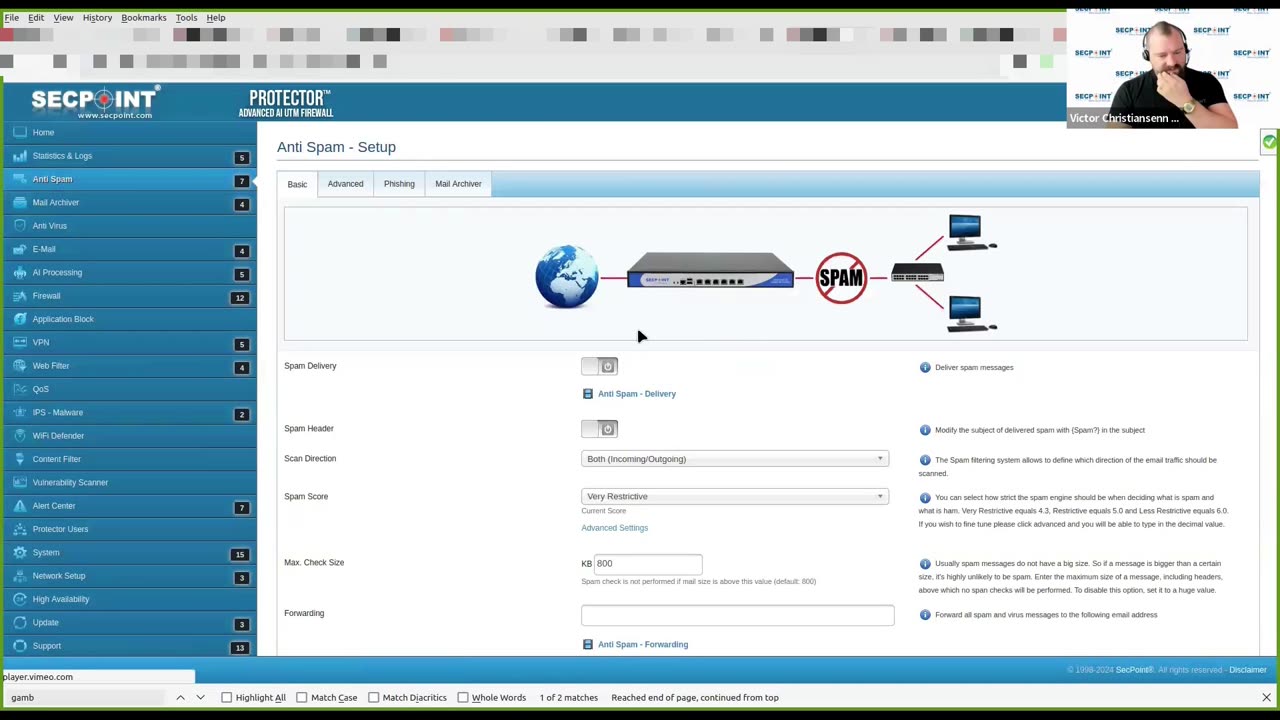Click the Vulnerability Scanner sidebar icon
This screenshot has width=1280, height=720.
[20, 482]
